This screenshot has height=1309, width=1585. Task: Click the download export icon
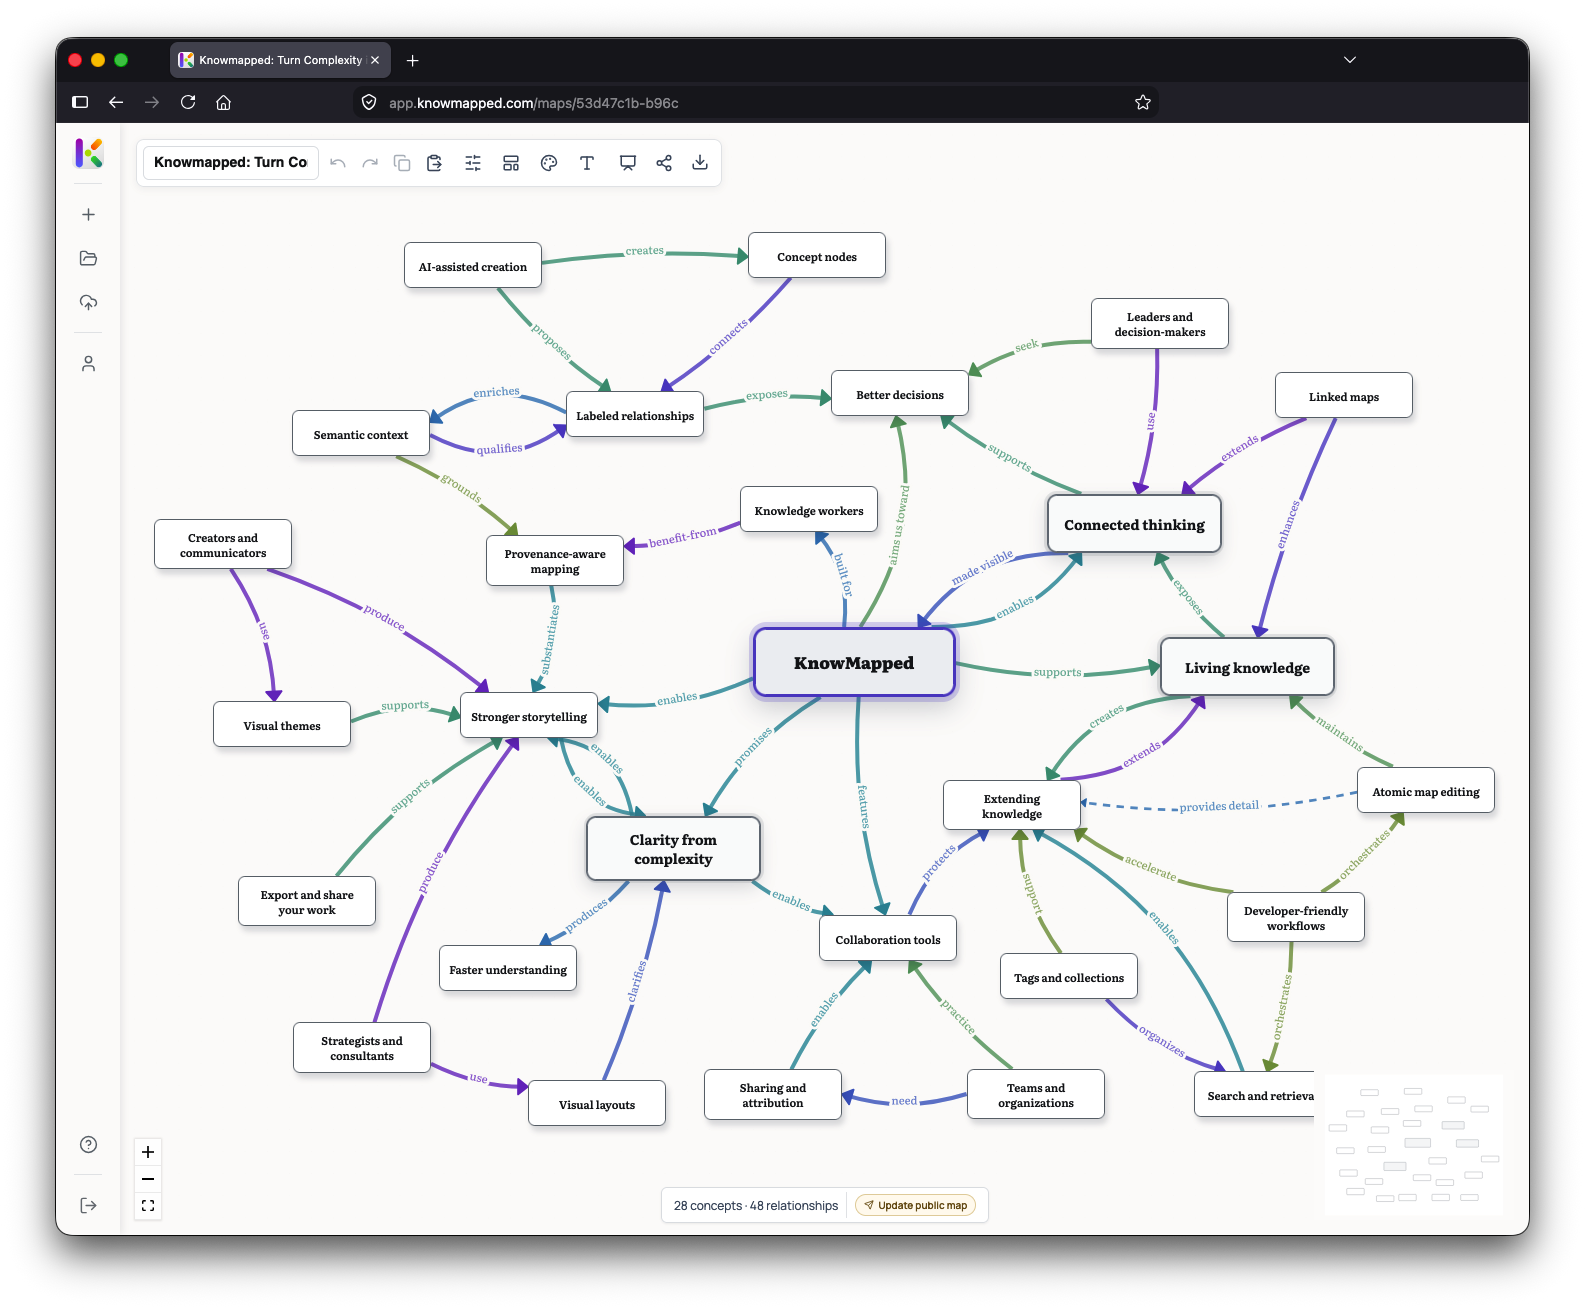pyautogui.click(x=700, y=163)
